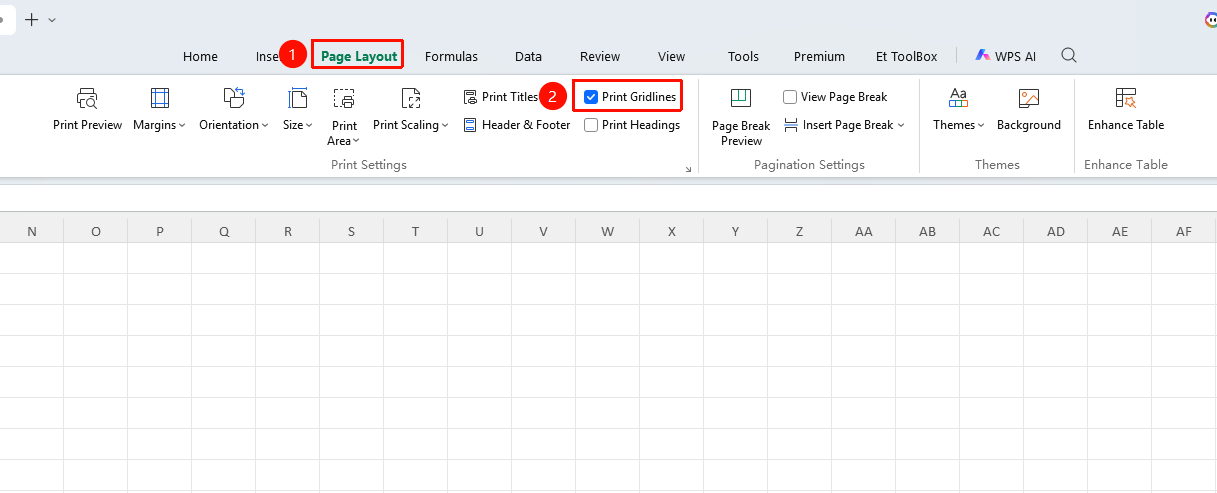Open Print Settings dialog launcher

click(x=688, y=170)
